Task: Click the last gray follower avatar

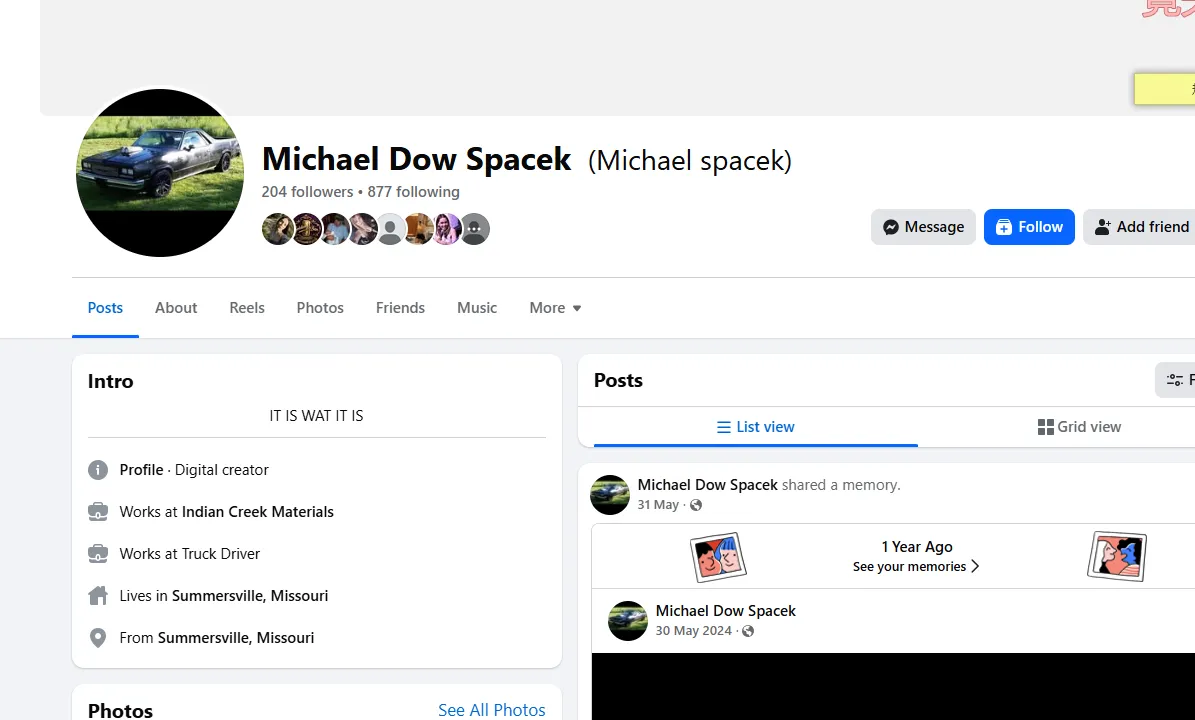Action: 474,229
